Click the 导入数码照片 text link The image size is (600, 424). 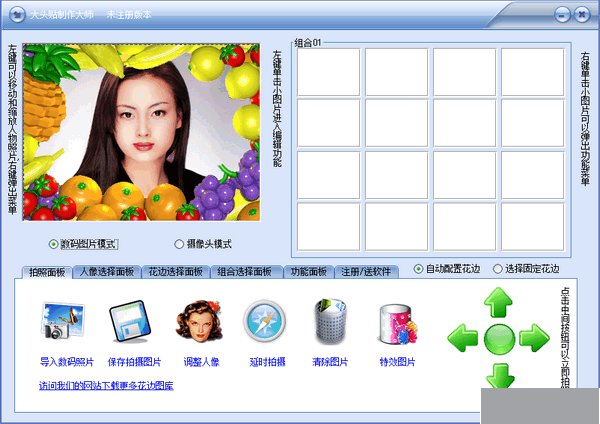coord(67,362)
